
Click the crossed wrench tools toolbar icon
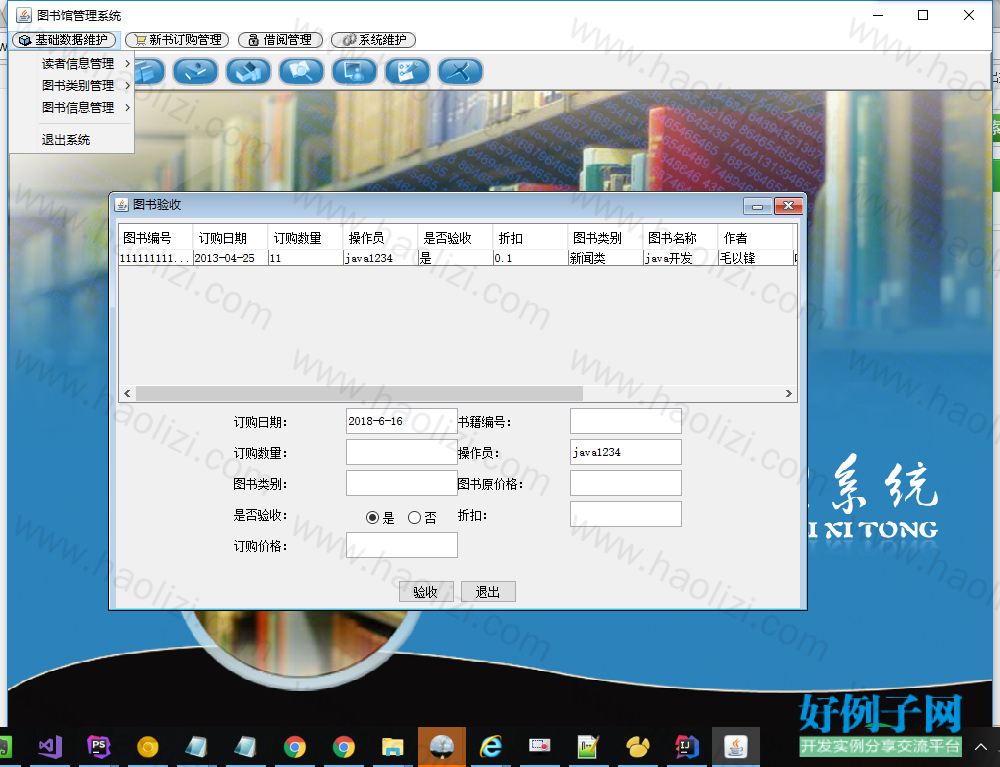pyautogui.click(x=460, y=71)
